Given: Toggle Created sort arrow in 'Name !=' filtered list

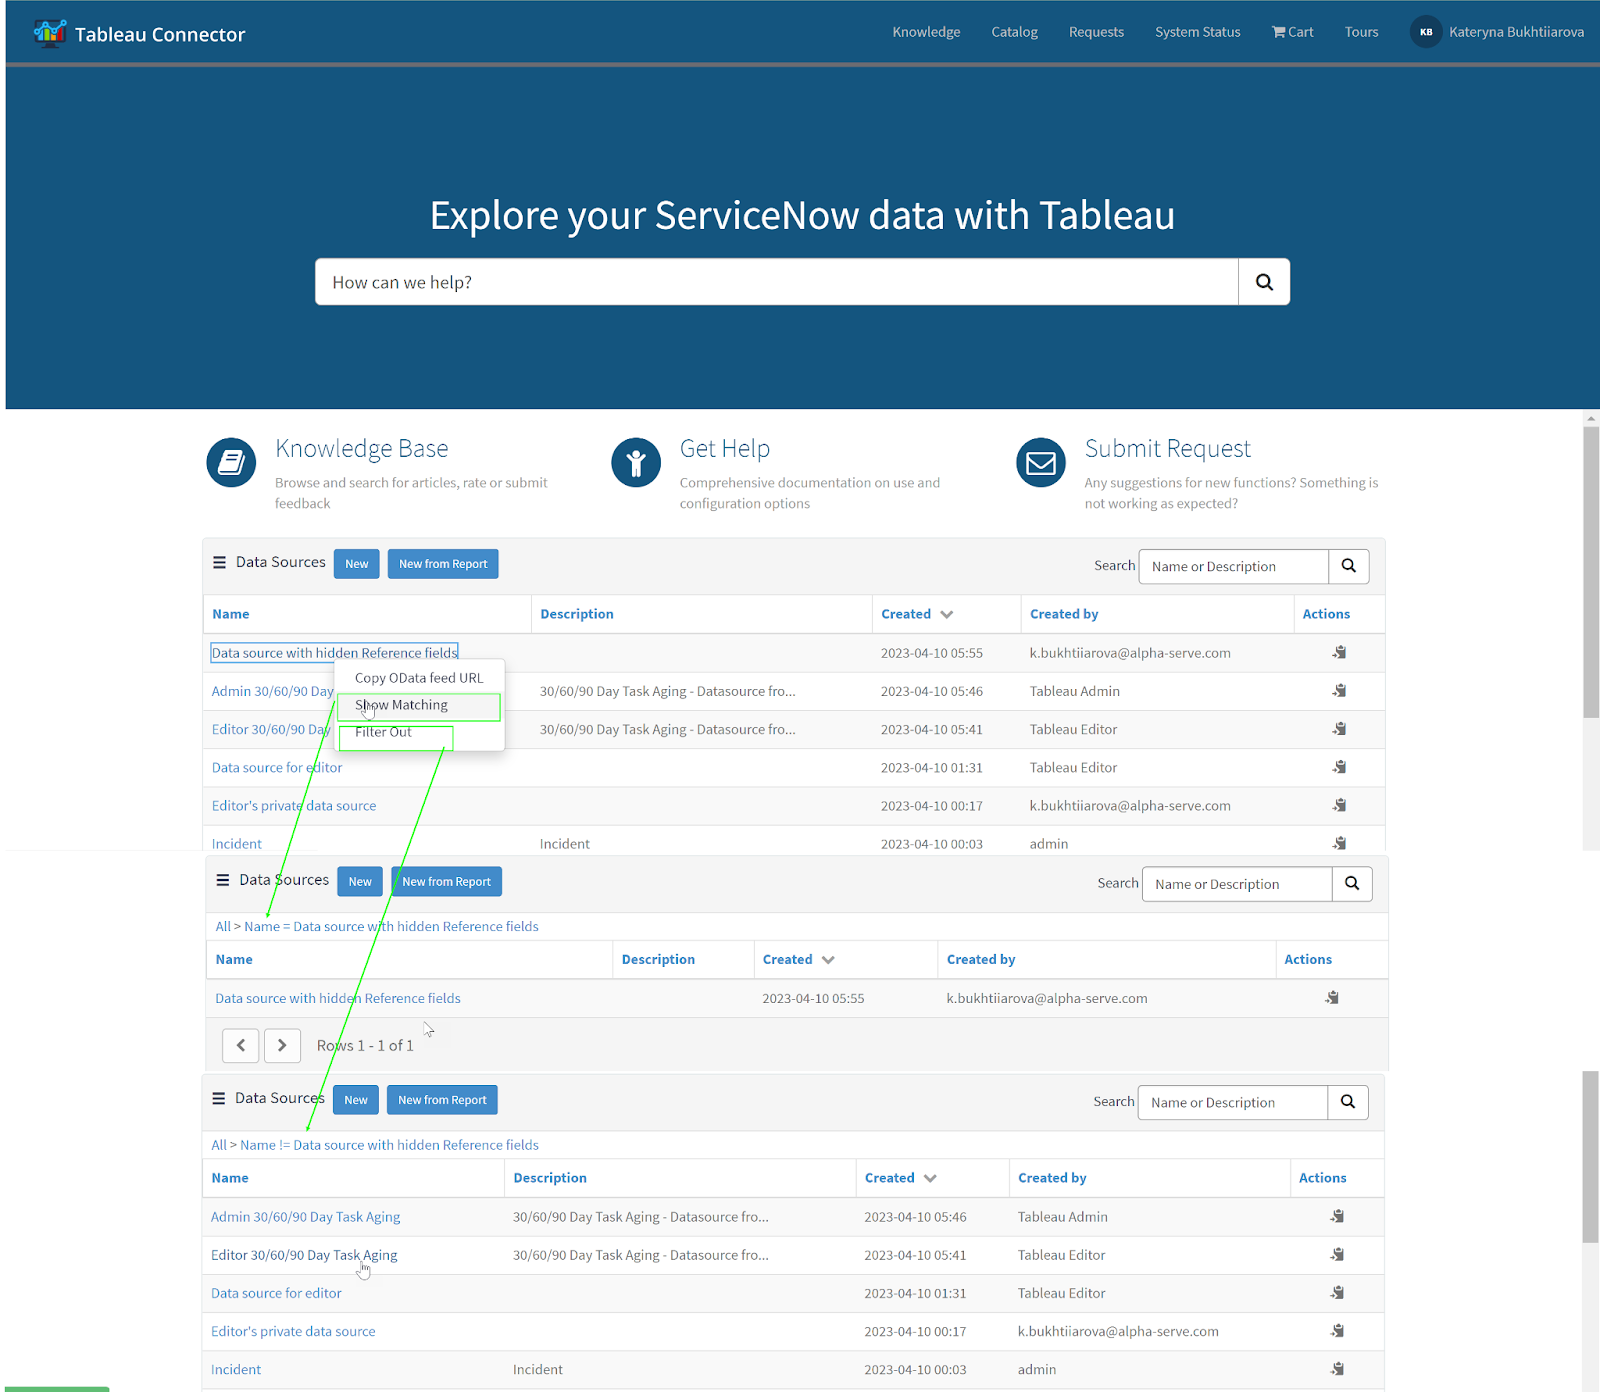Looking at the screenshot, I should tap(930, 1178).
